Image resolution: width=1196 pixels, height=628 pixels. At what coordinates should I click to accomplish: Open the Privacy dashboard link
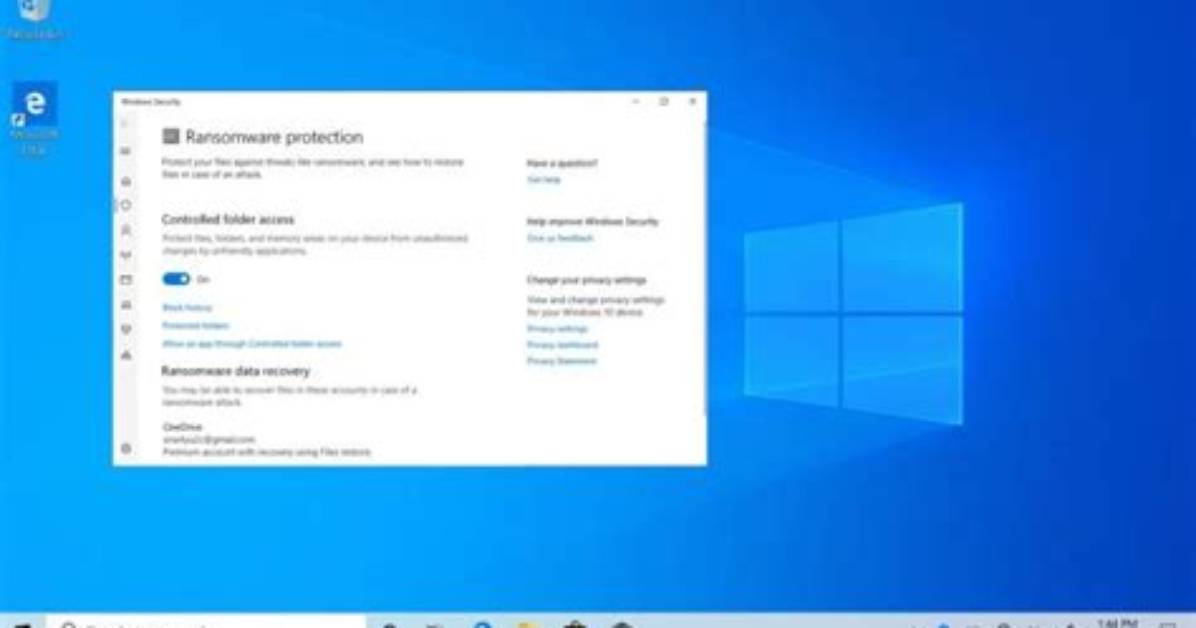pyautogui.click(x=563, y=345)
